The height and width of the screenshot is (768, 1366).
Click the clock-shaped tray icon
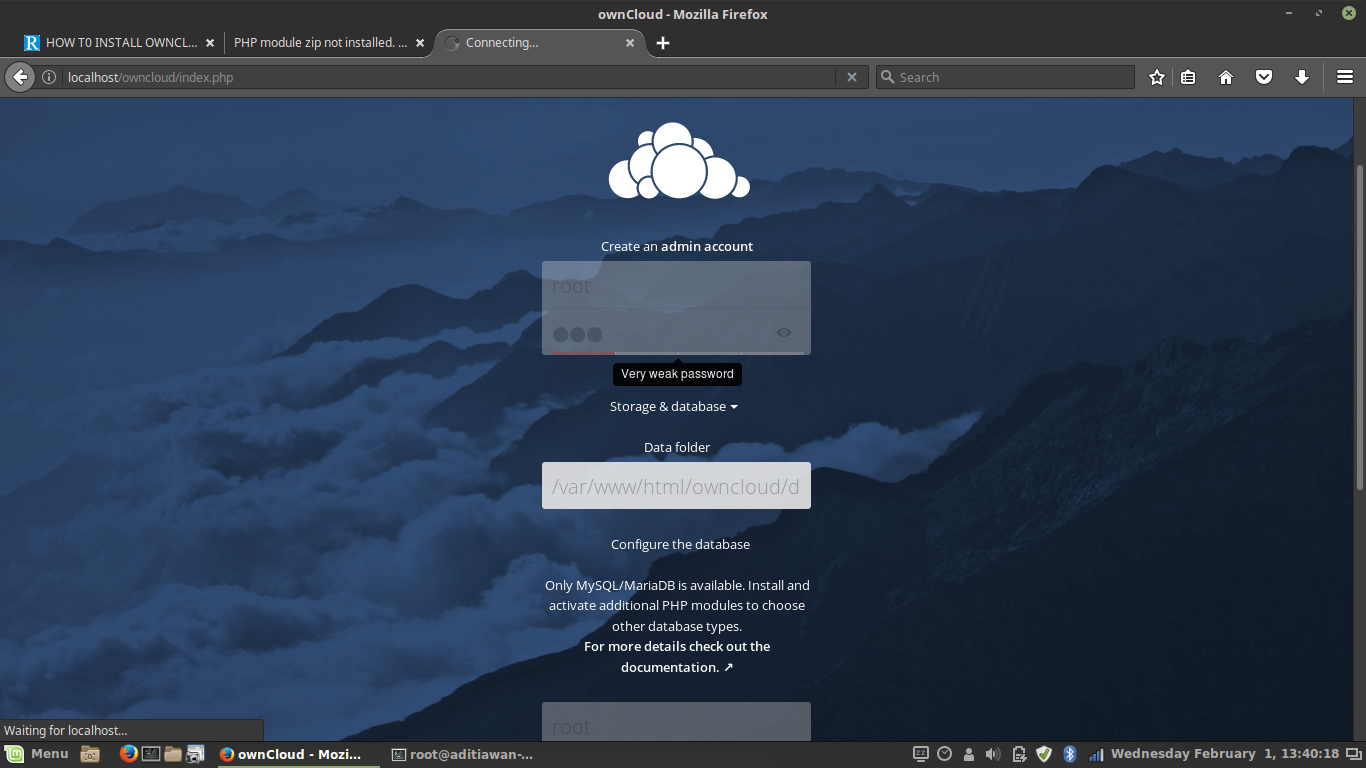[945, 754]
